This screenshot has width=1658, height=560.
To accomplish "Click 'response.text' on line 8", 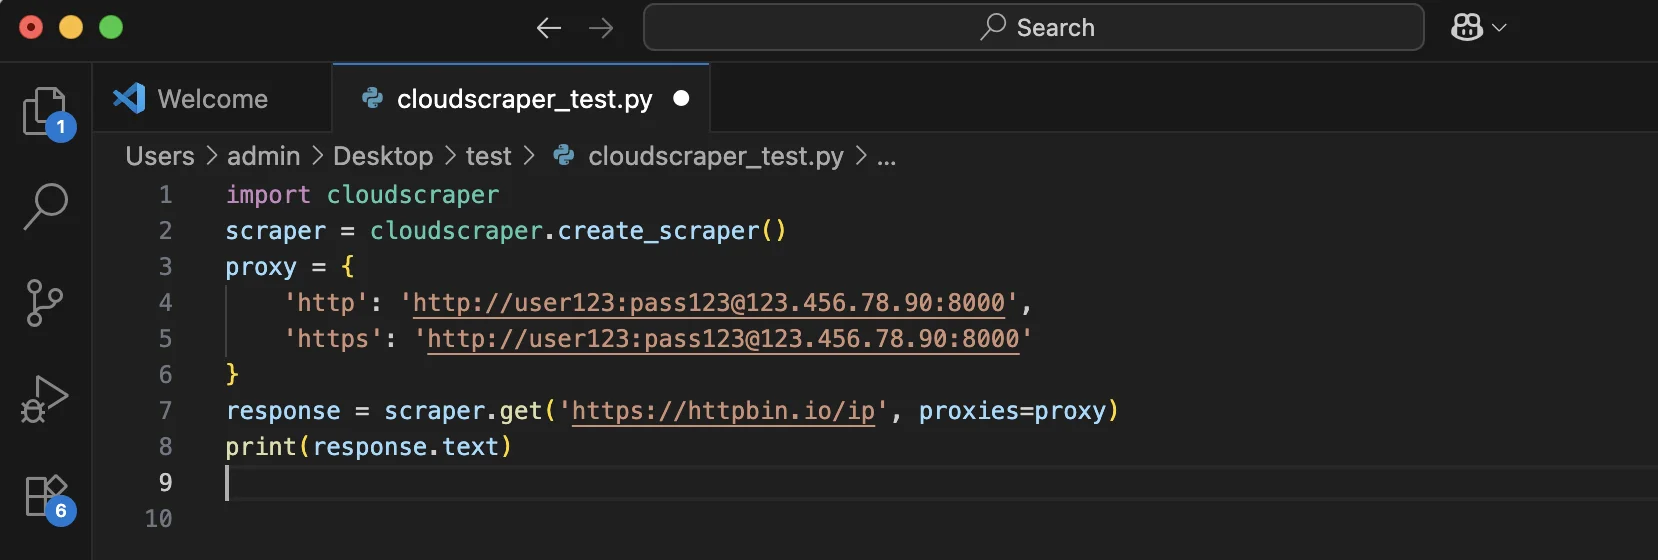I will pos(406,447).
